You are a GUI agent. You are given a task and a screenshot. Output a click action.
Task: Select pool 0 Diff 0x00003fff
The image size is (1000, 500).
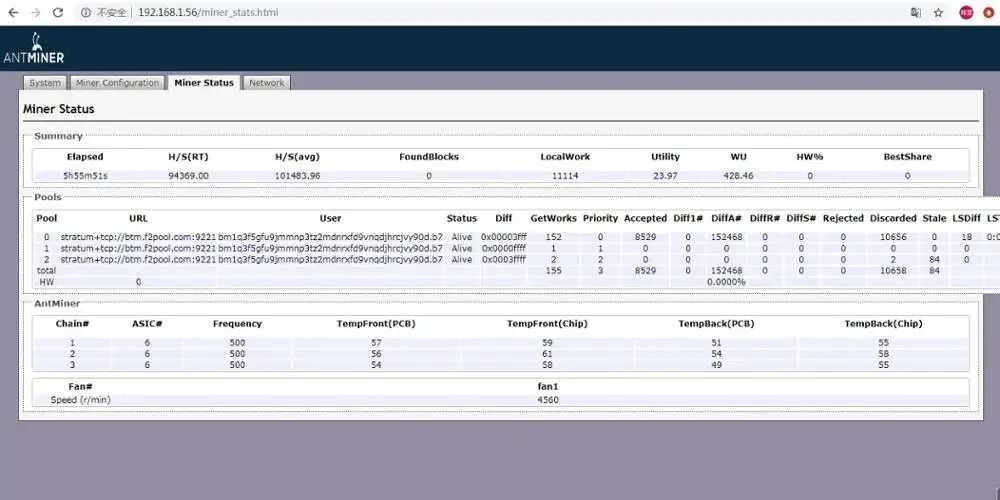503,237
